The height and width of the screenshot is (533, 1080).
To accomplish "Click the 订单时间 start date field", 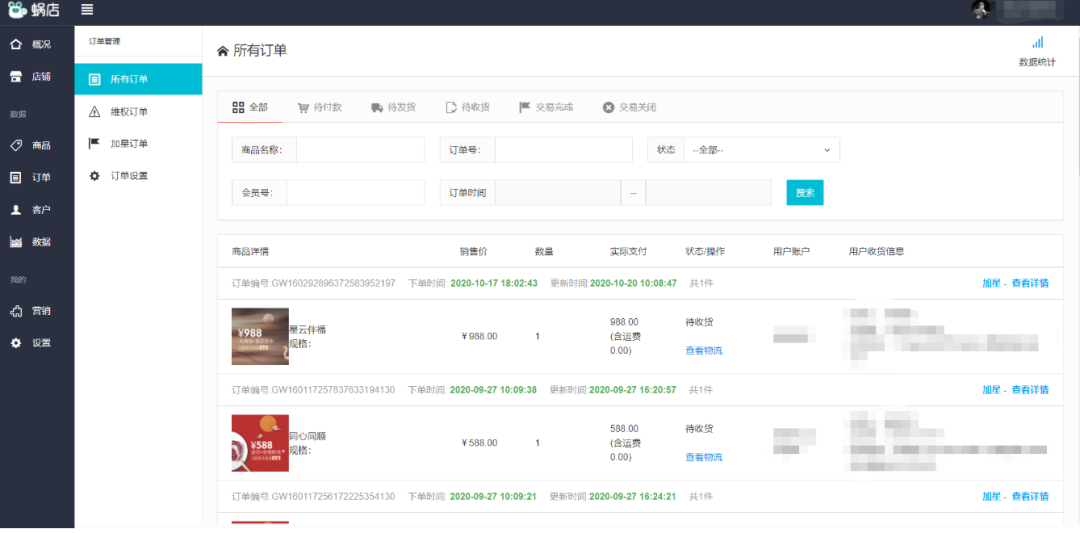I will [x=558, y=193].
